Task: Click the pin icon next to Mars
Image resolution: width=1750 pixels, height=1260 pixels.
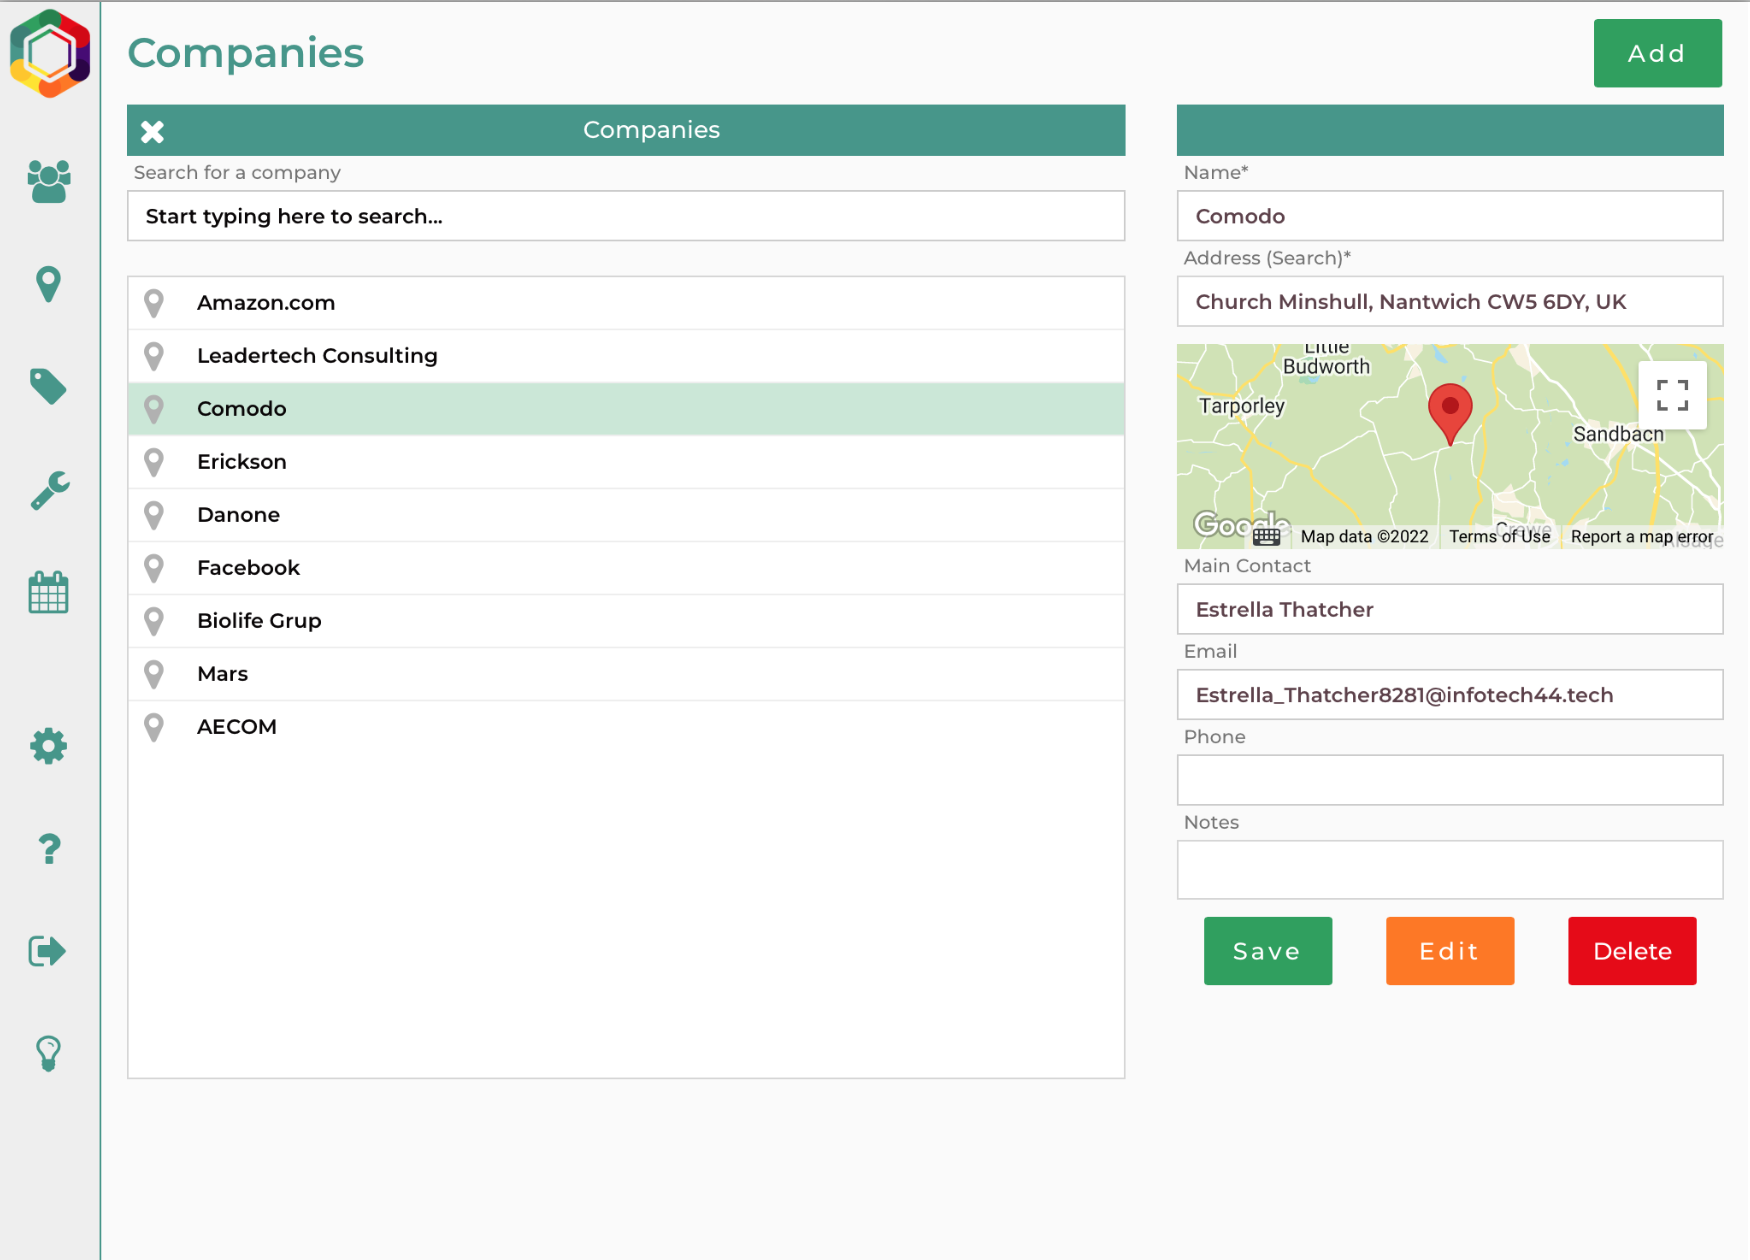Action: pos(154,674)
